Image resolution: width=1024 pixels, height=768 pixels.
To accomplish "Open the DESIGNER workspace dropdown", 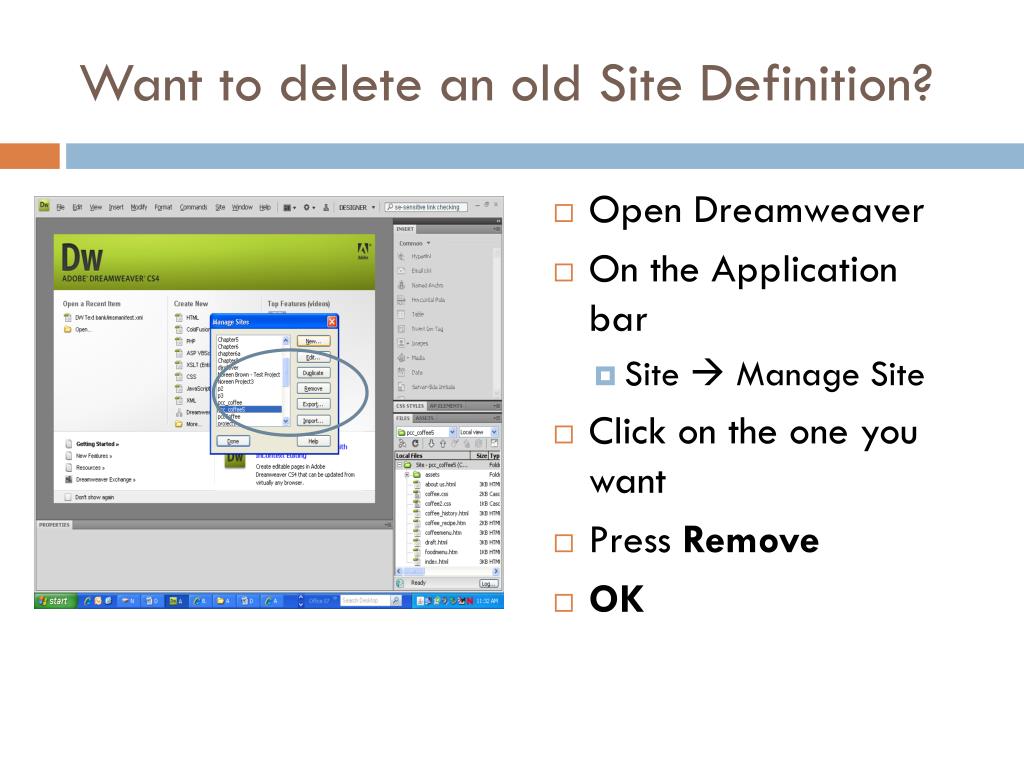I will point(357,207).
